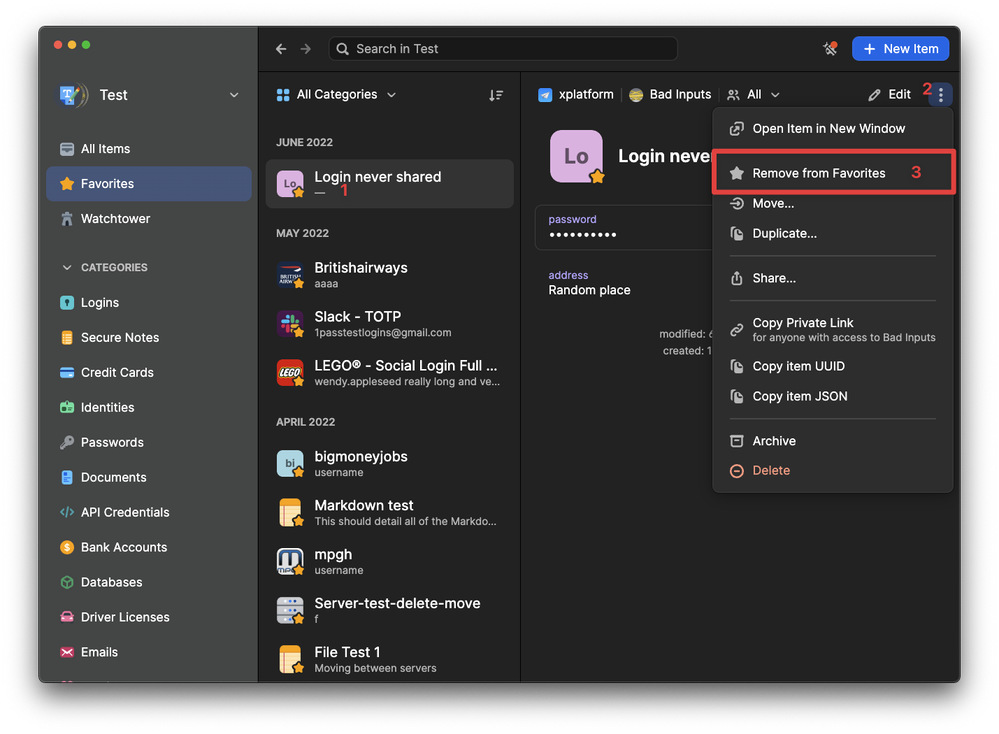This screenshot has width=999, height=734.
Task: Click the Slack - TOTP item icon
Action: pos(290,324)
